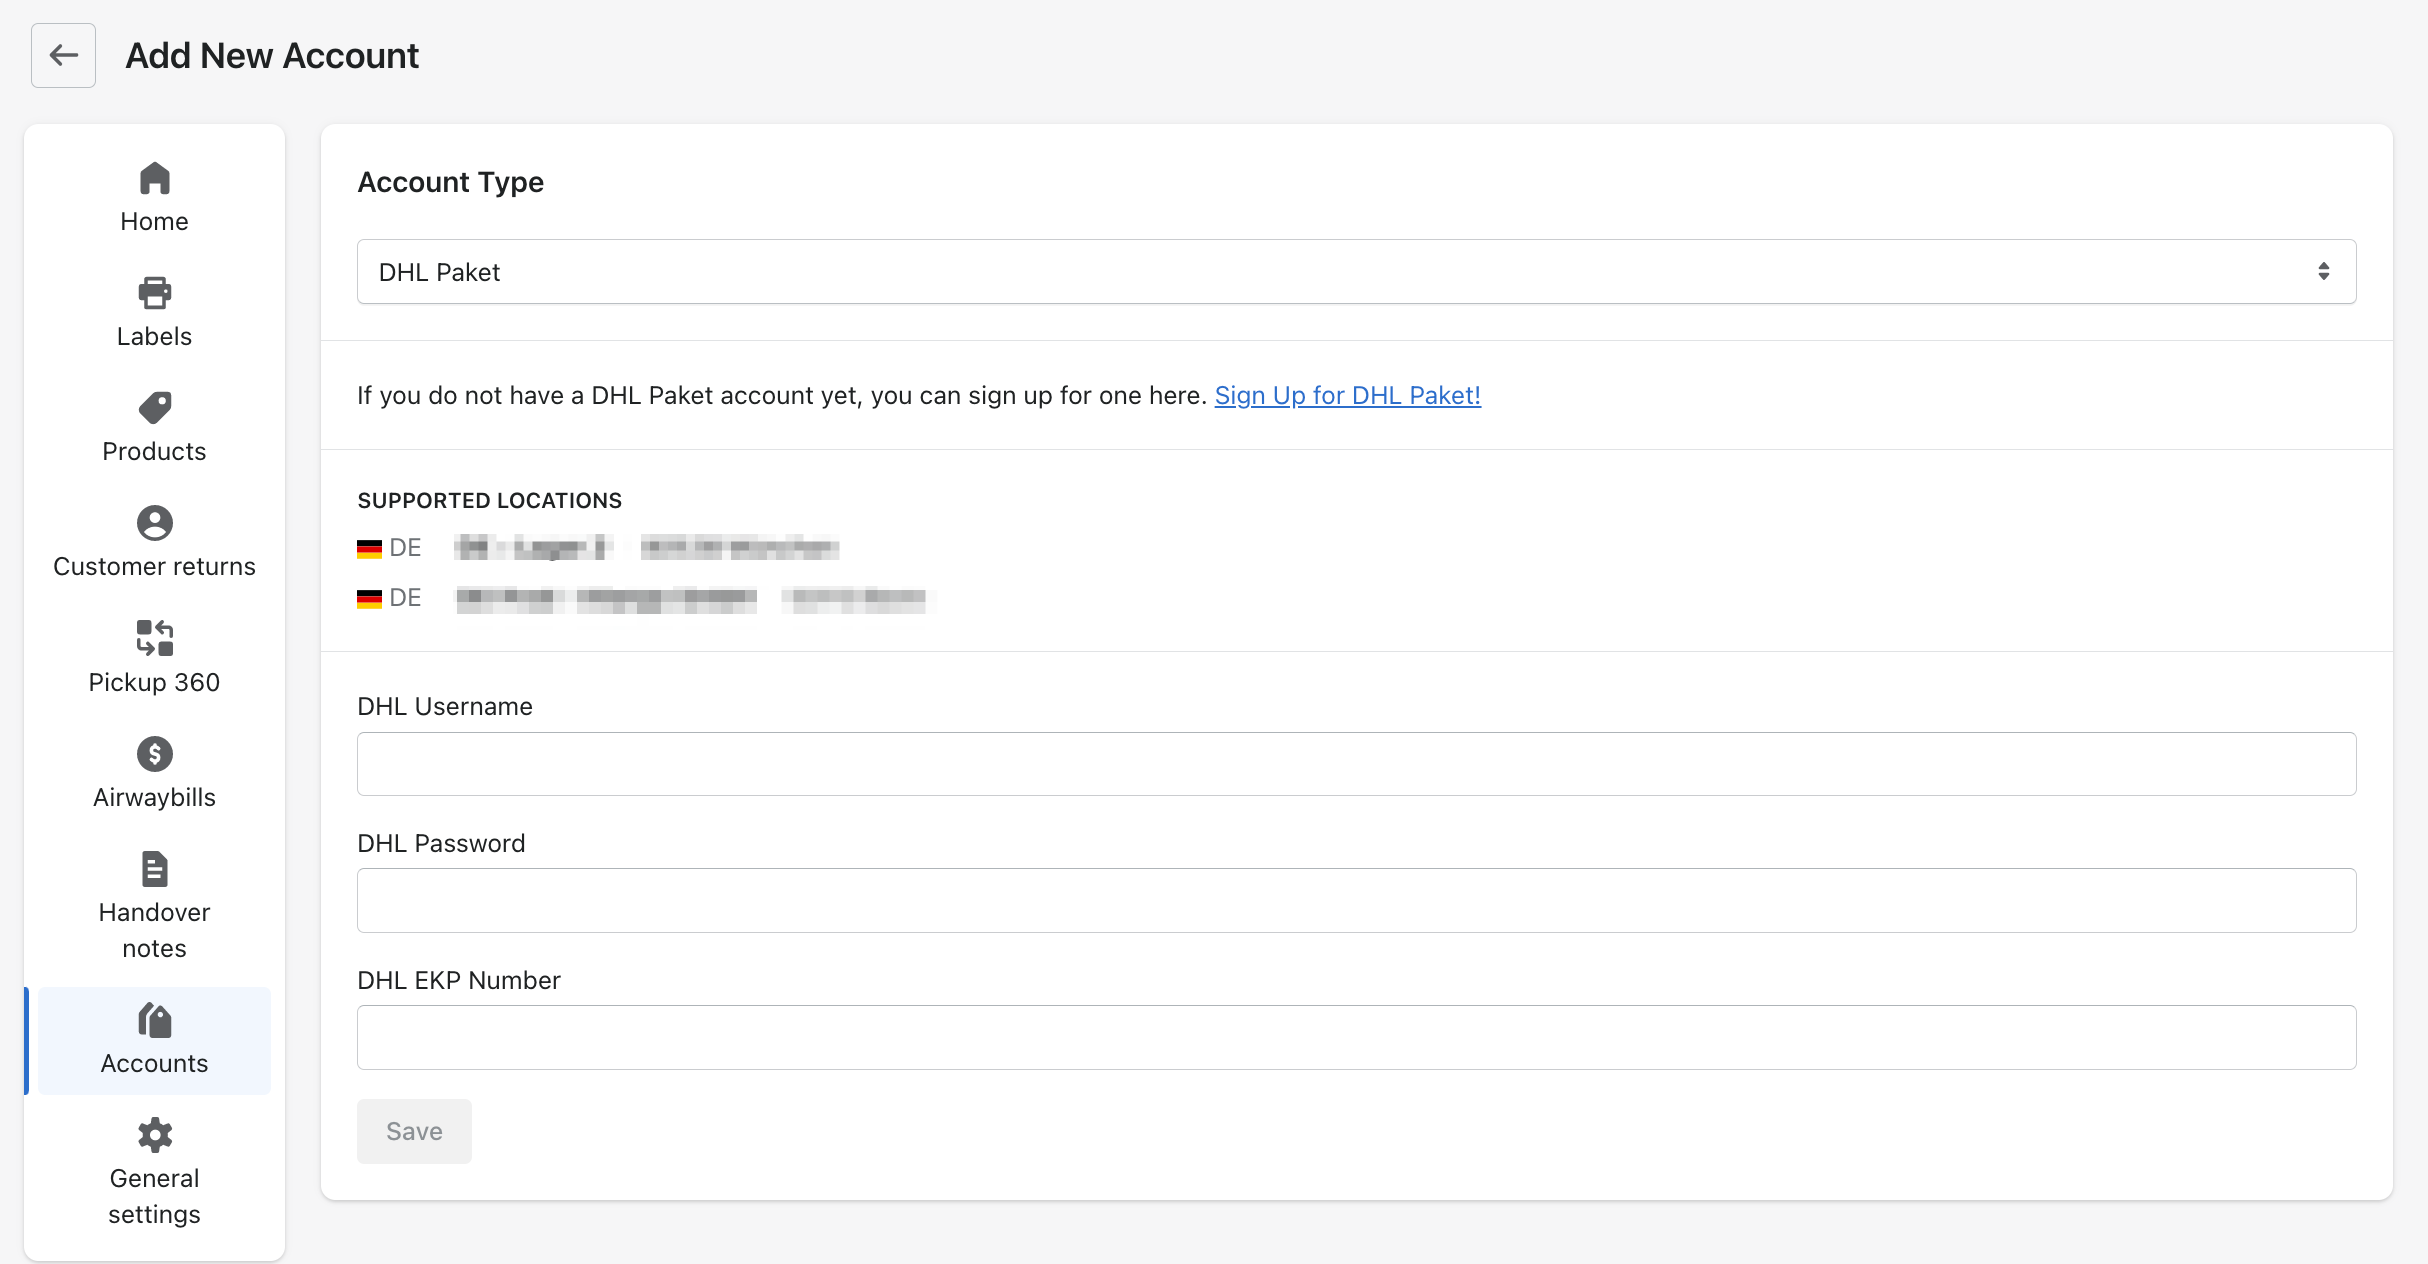Select the Airwaybills menu label
The height and width of the screenshot is (1264, 2428).
click(x=154, y=797)
